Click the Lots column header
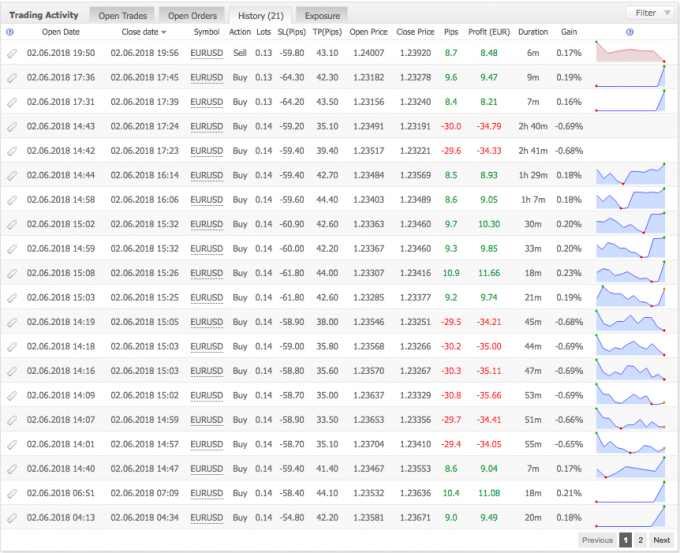 (x=264, y=32)
